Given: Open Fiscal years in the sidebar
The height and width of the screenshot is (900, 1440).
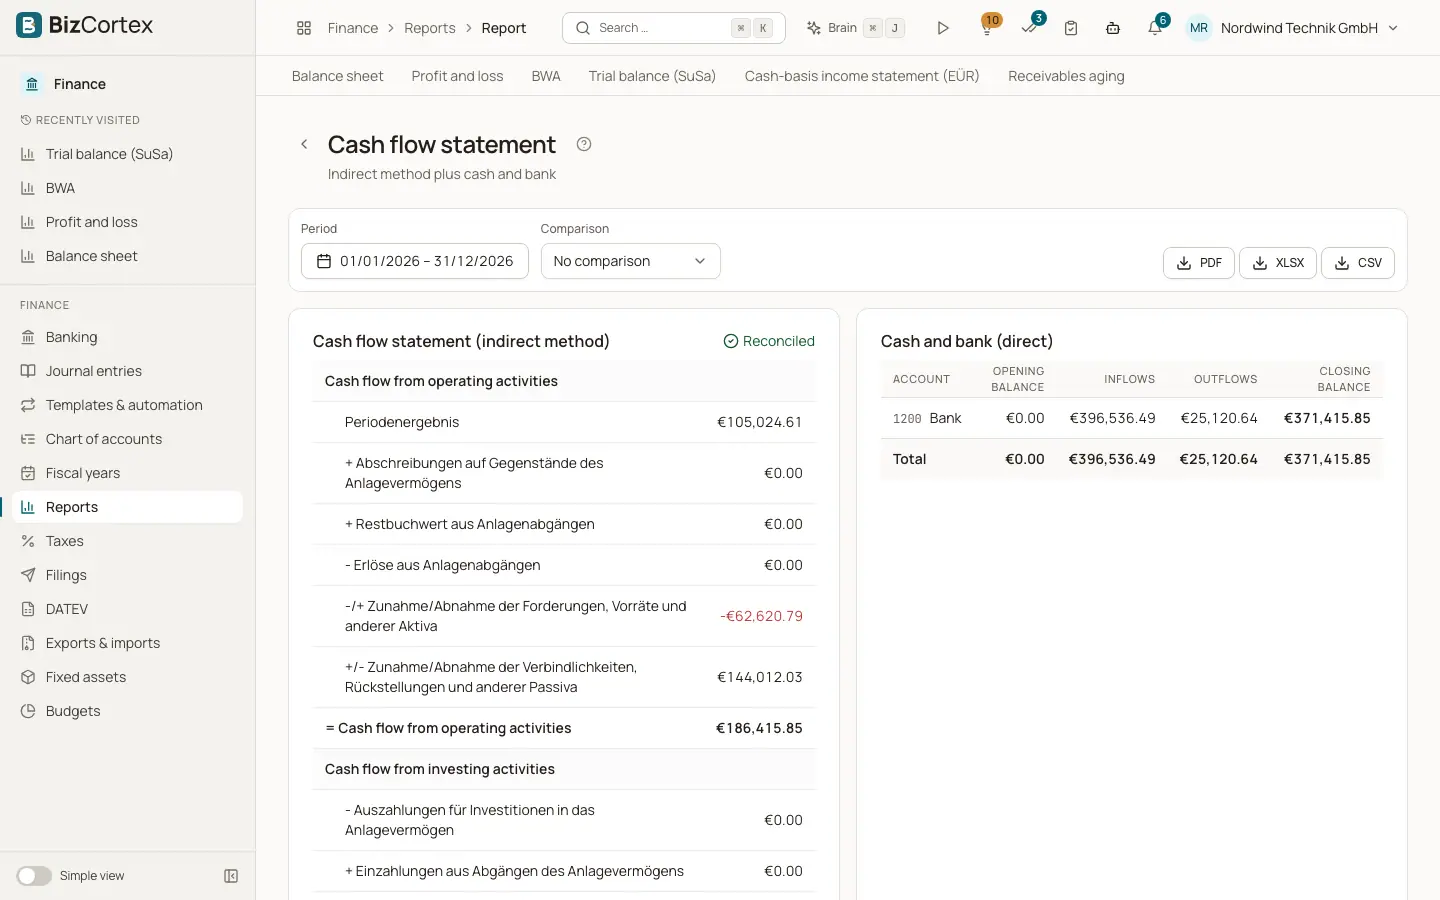Looking at the screenshot, I should (128, 473).
